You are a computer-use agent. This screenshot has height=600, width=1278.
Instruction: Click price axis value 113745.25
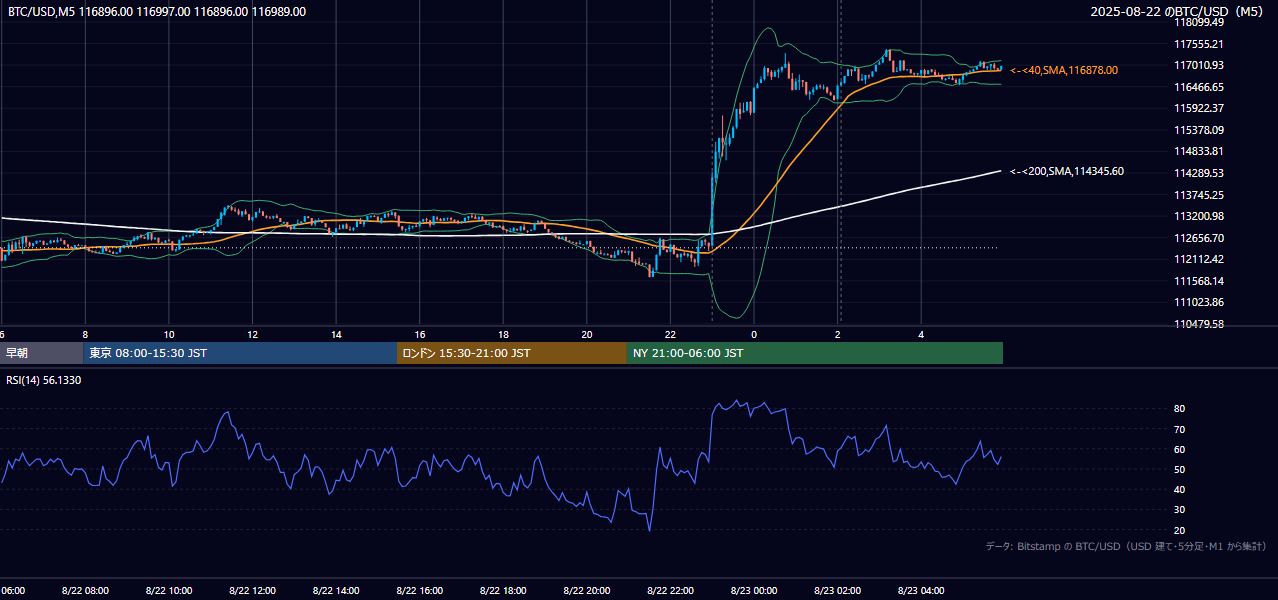pyautogui.click(x=1199, y=195)
